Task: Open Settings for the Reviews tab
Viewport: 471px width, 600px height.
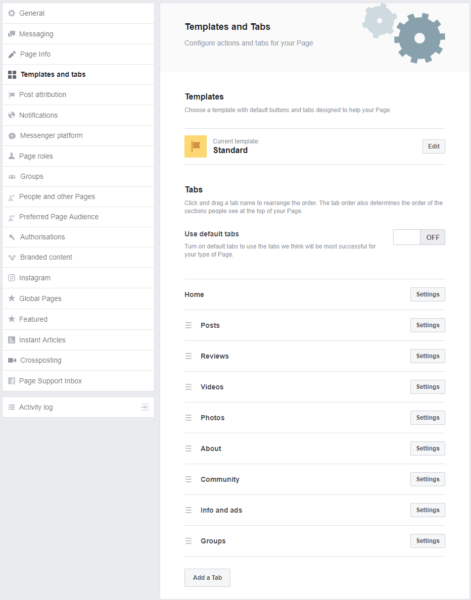Action: [x=427, y=356]
